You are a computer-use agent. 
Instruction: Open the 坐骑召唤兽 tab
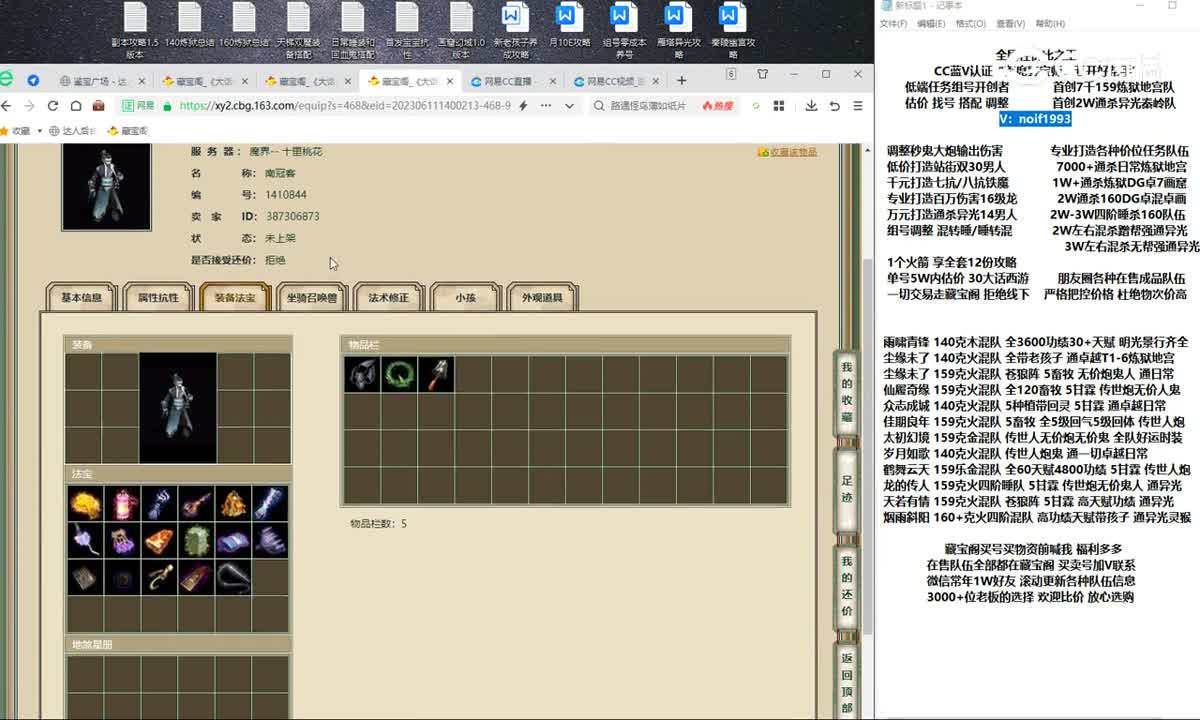click(312, 297)
